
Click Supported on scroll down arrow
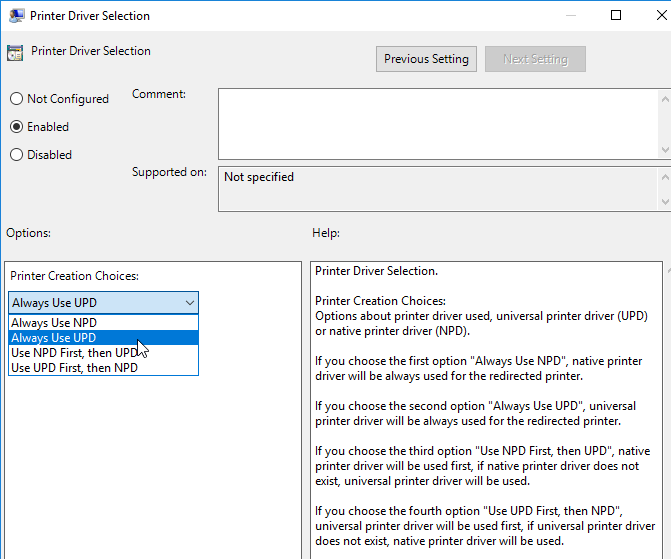[665, 202]
